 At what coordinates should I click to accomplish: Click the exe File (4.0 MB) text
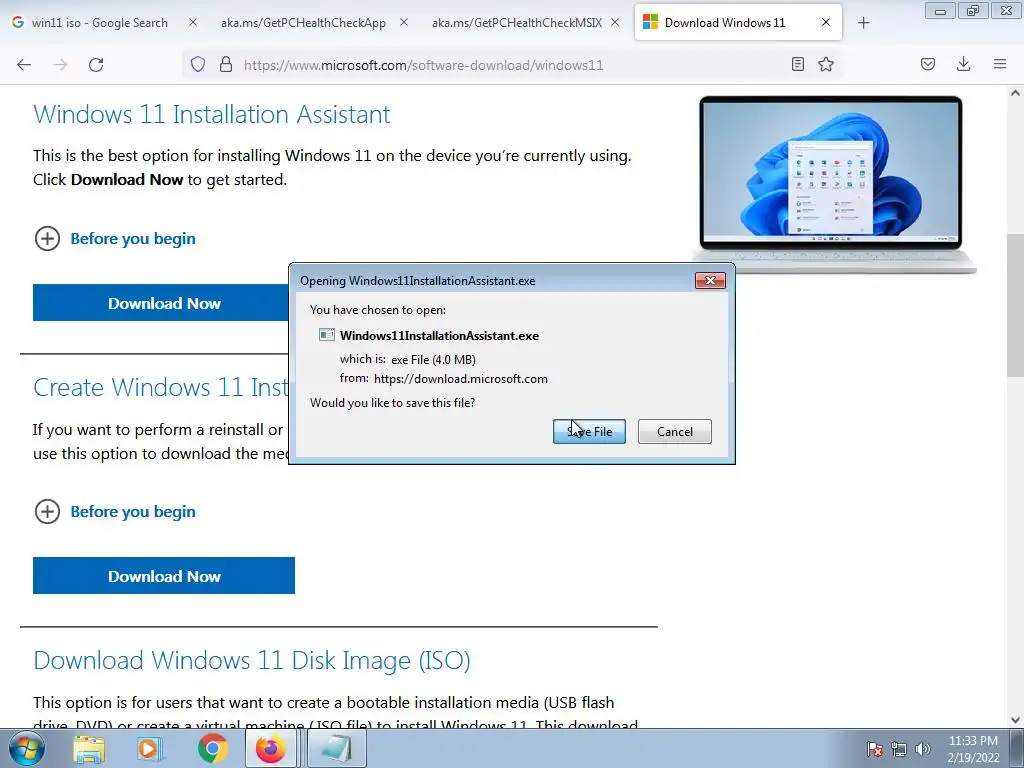pos(433,359)
